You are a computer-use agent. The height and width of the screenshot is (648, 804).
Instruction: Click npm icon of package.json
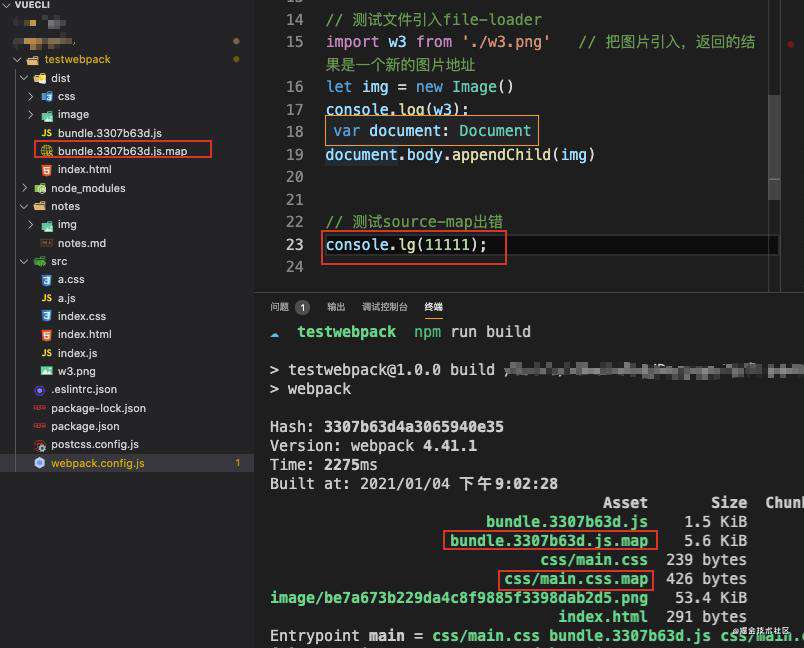[40, 426]
